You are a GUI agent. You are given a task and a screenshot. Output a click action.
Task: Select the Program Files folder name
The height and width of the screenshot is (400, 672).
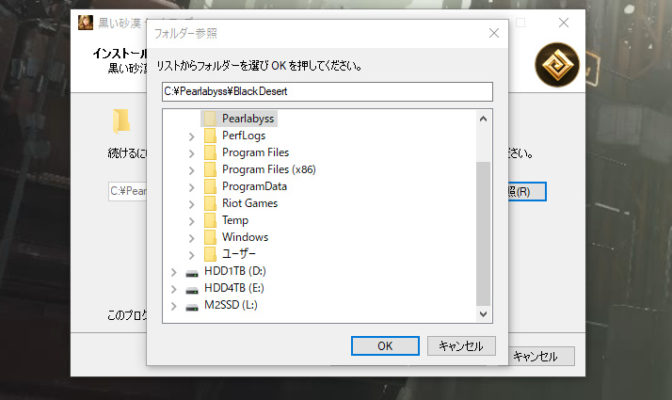(x=255, y=152)
